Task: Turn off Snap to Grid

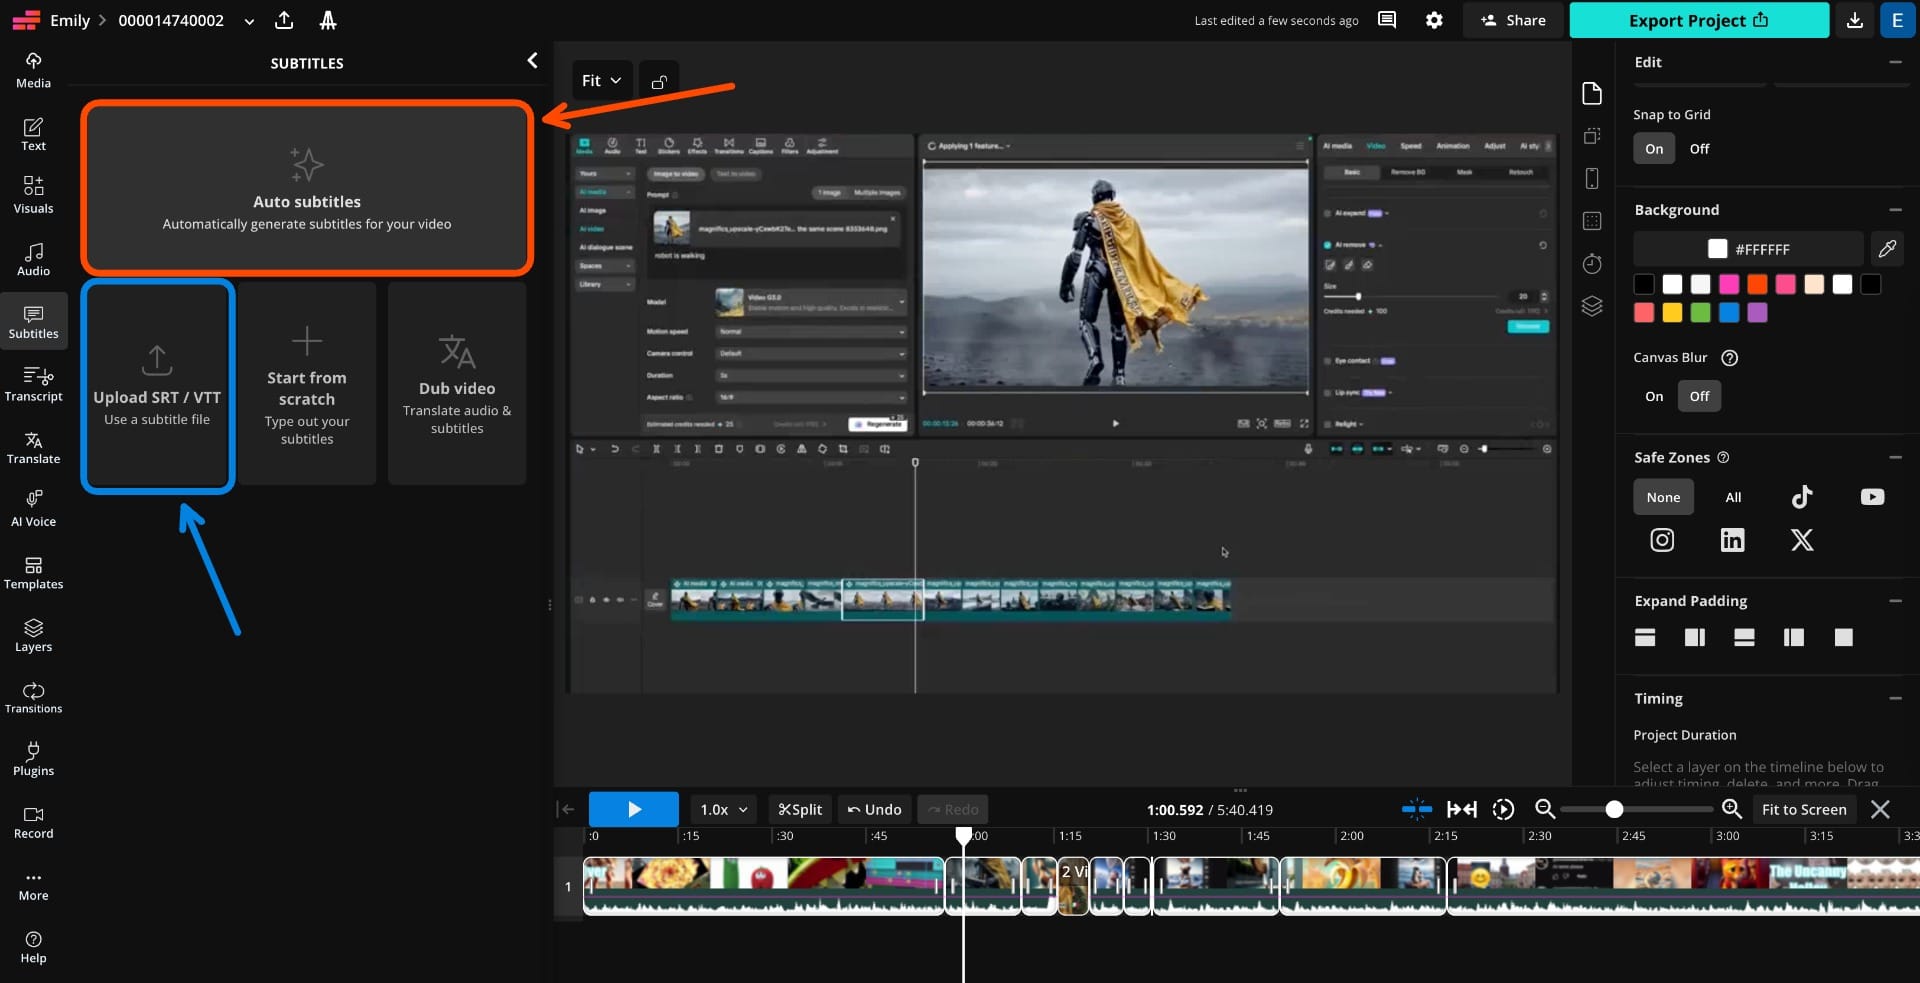Action: click(x=1700, y=148)
